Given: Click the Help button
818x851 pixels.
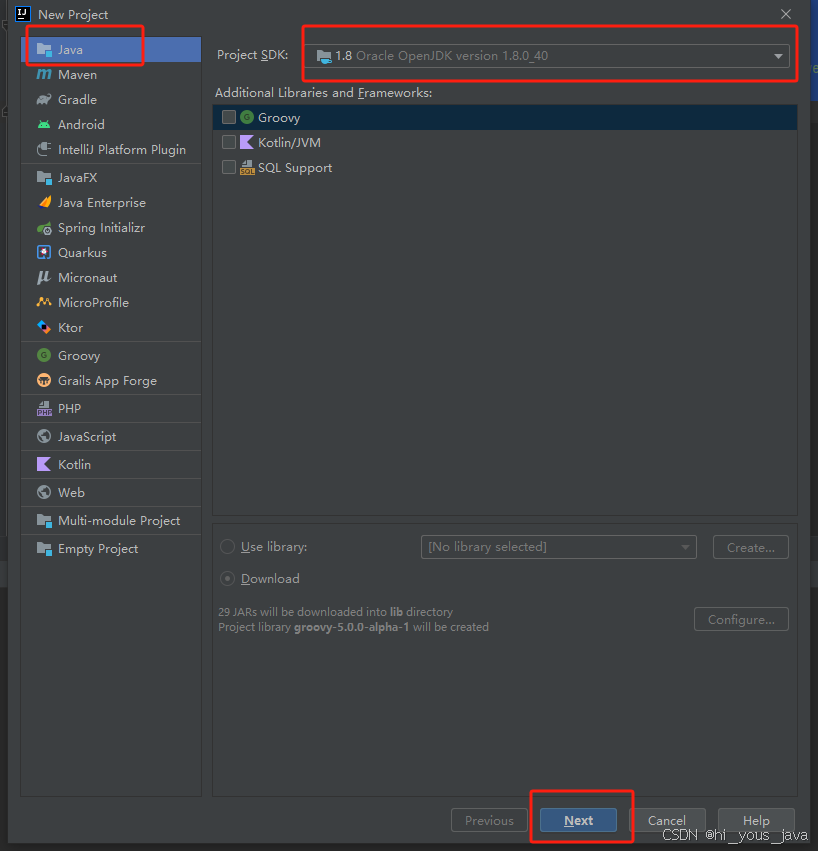Looking at the screenshot, I should click(x=756, y=820).
